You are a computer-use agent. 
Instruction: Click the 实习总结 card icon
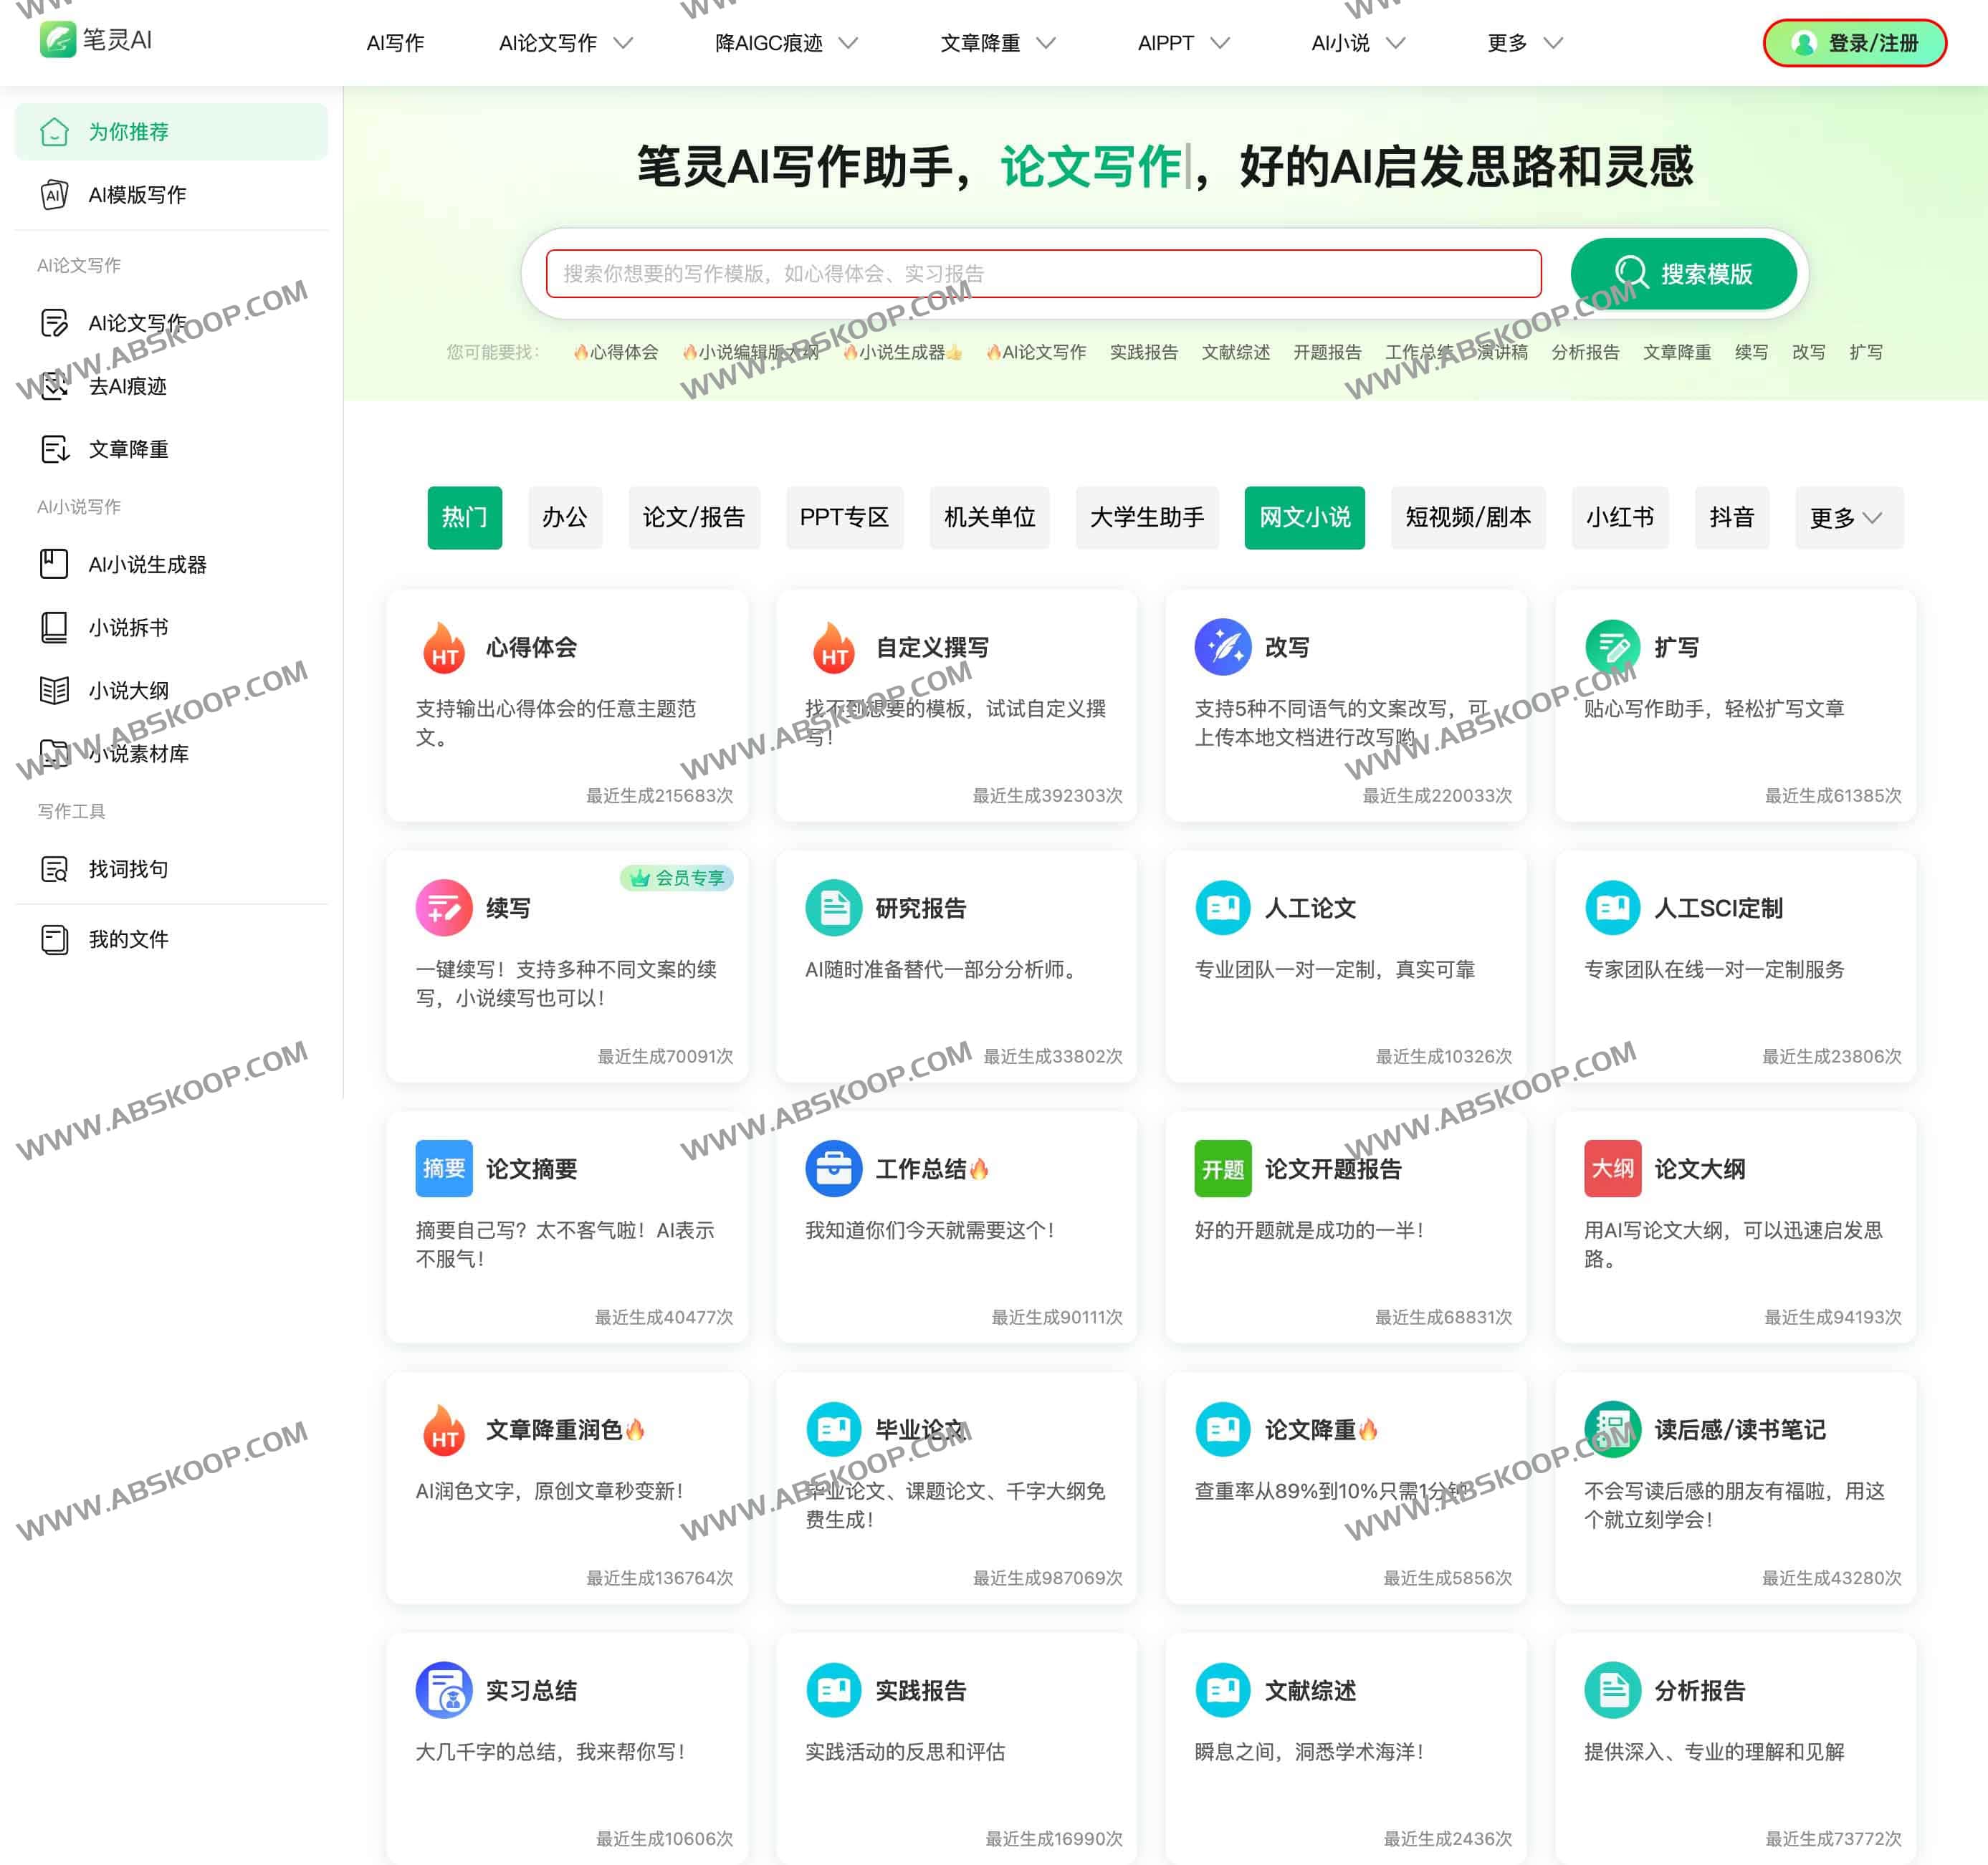444,1690
